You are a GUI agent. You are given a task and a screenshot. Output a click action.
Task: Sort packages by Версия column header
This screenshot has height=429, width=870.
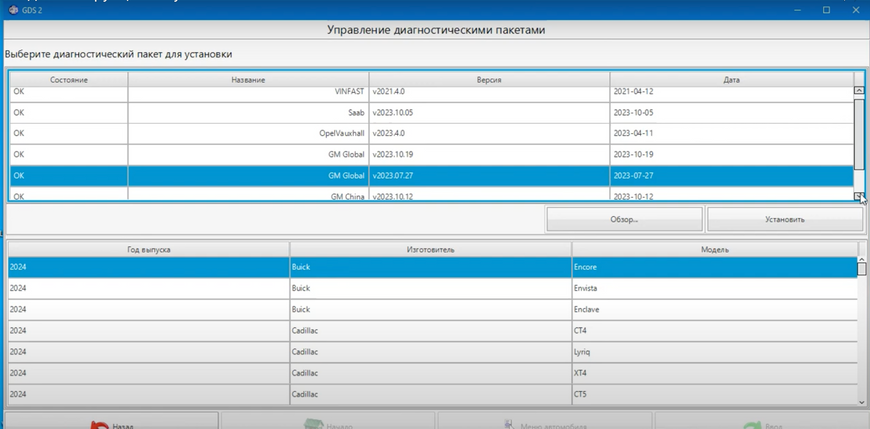click(489, 80)
